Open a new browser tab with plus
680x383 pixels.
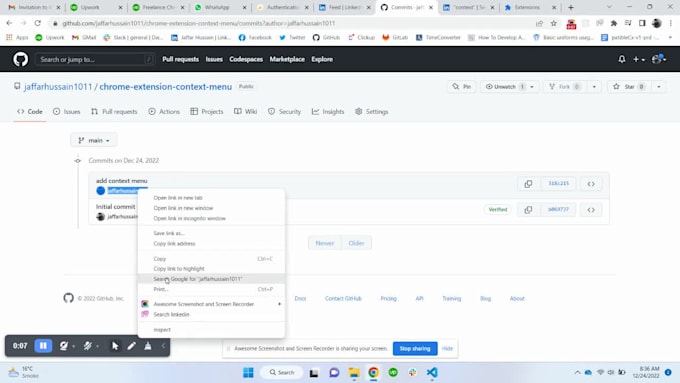(x=571, y=7)
